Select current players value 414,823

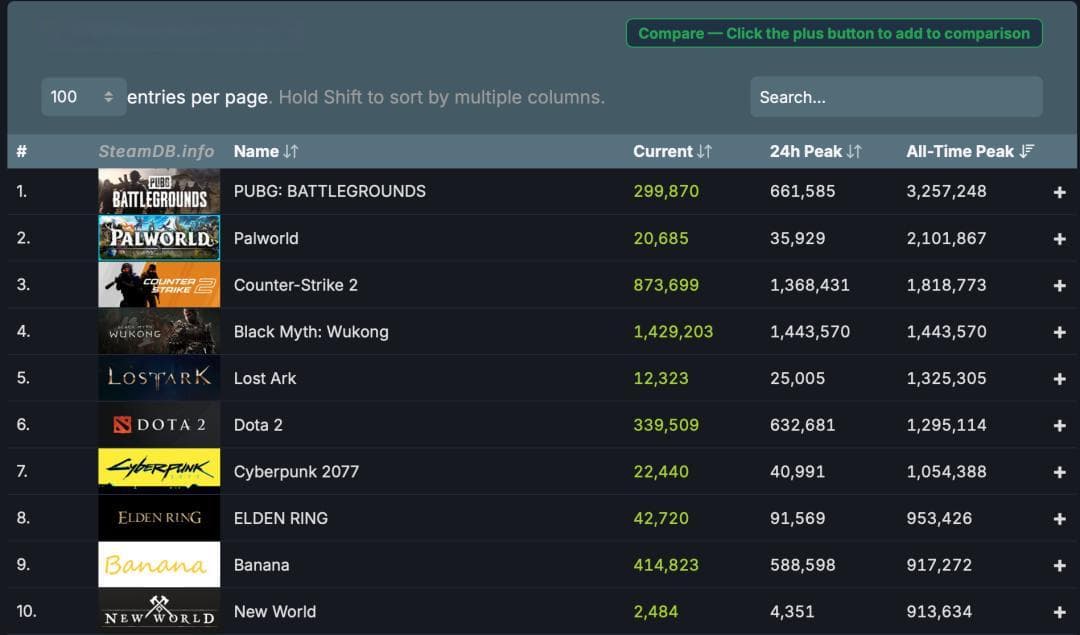click(666, 565)
